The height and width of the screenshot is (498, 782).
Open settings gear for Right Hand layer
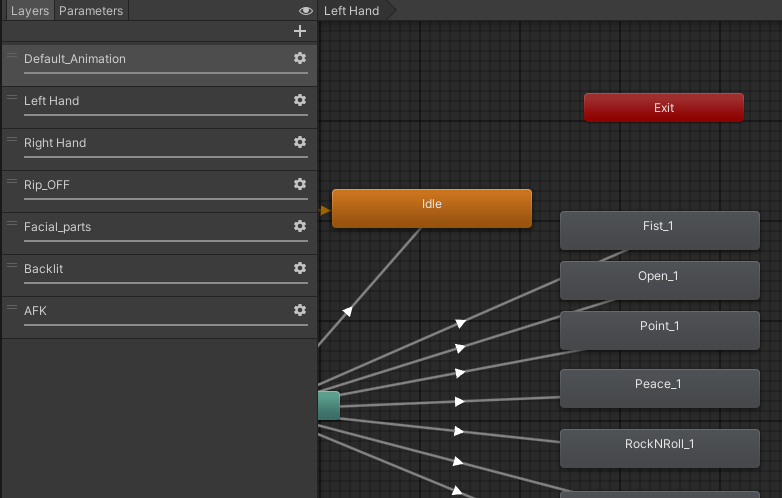(x=300, y=142)
